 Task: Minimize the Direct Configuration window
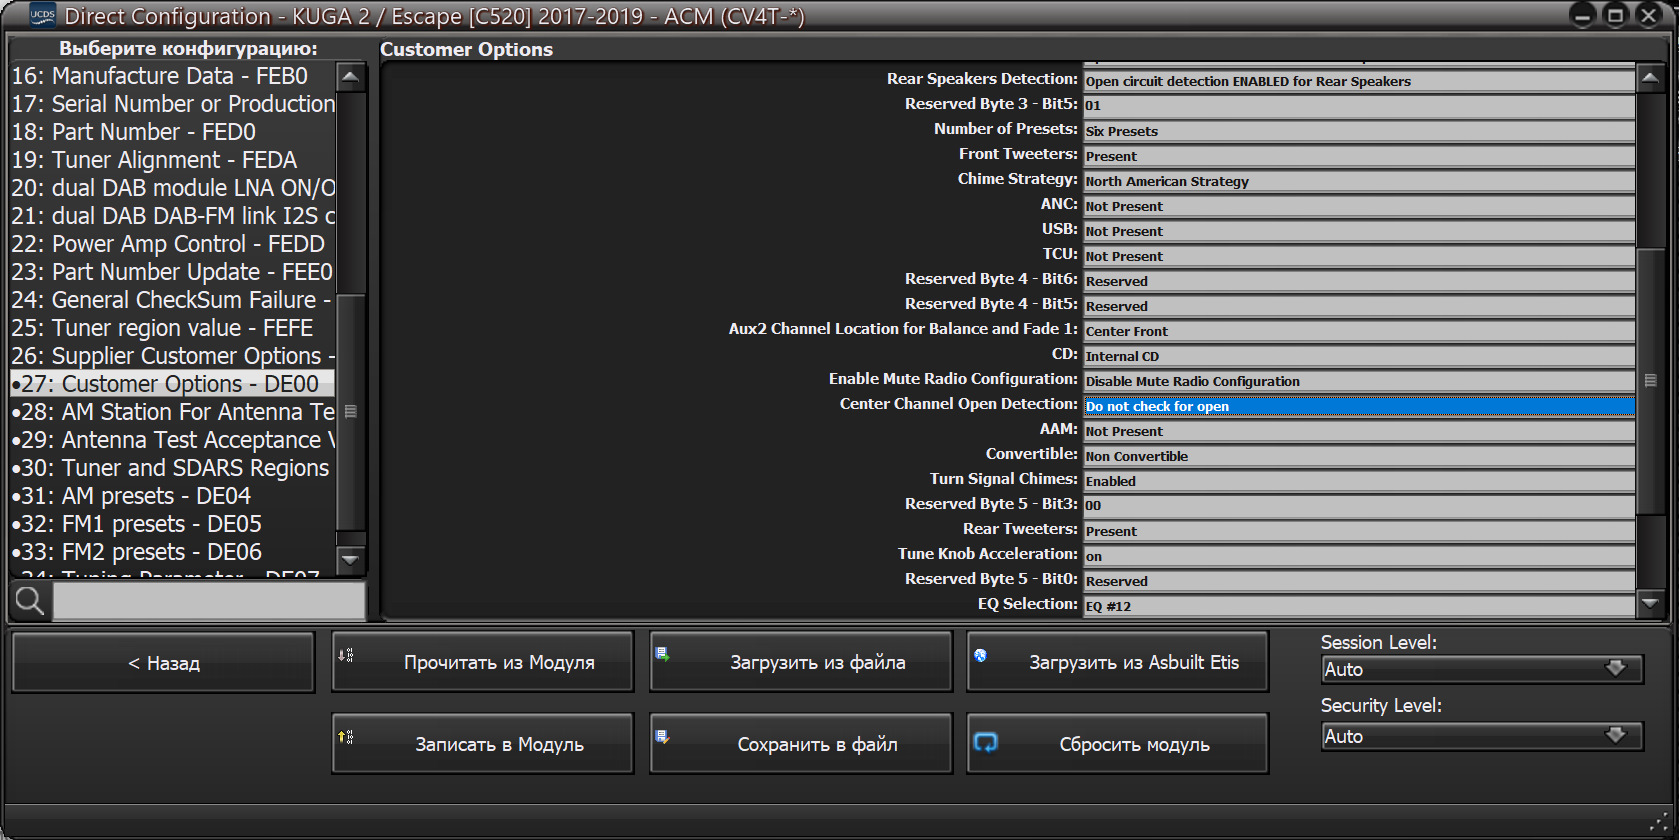[x=1582, y=15]
